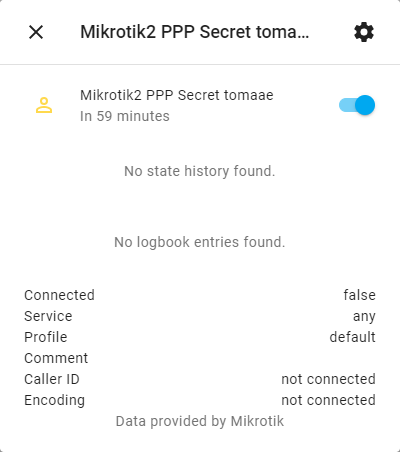Click the yellow person entity icon

click(44, 105)
